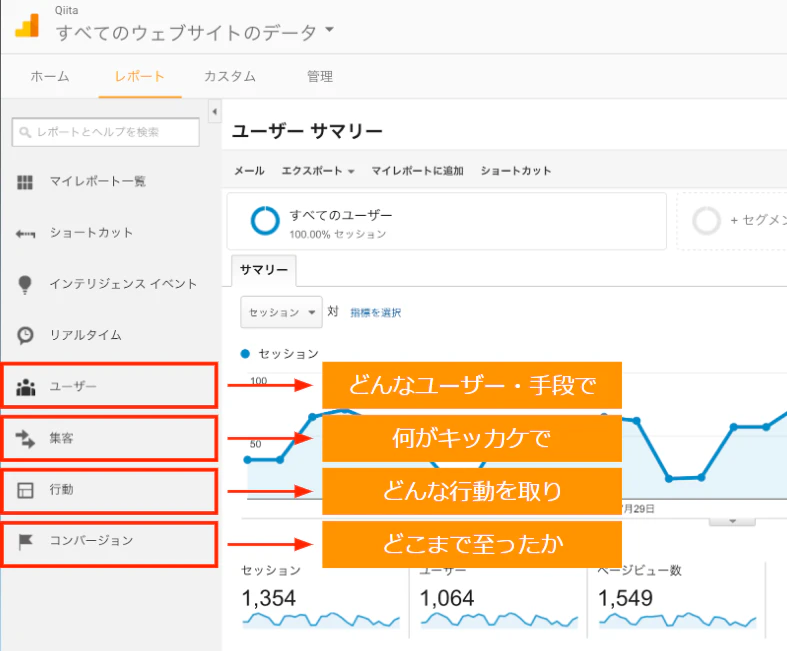Expand the ユーザー section in sidebar
Viewport: 787px width, 651px height.
point(109,385)
